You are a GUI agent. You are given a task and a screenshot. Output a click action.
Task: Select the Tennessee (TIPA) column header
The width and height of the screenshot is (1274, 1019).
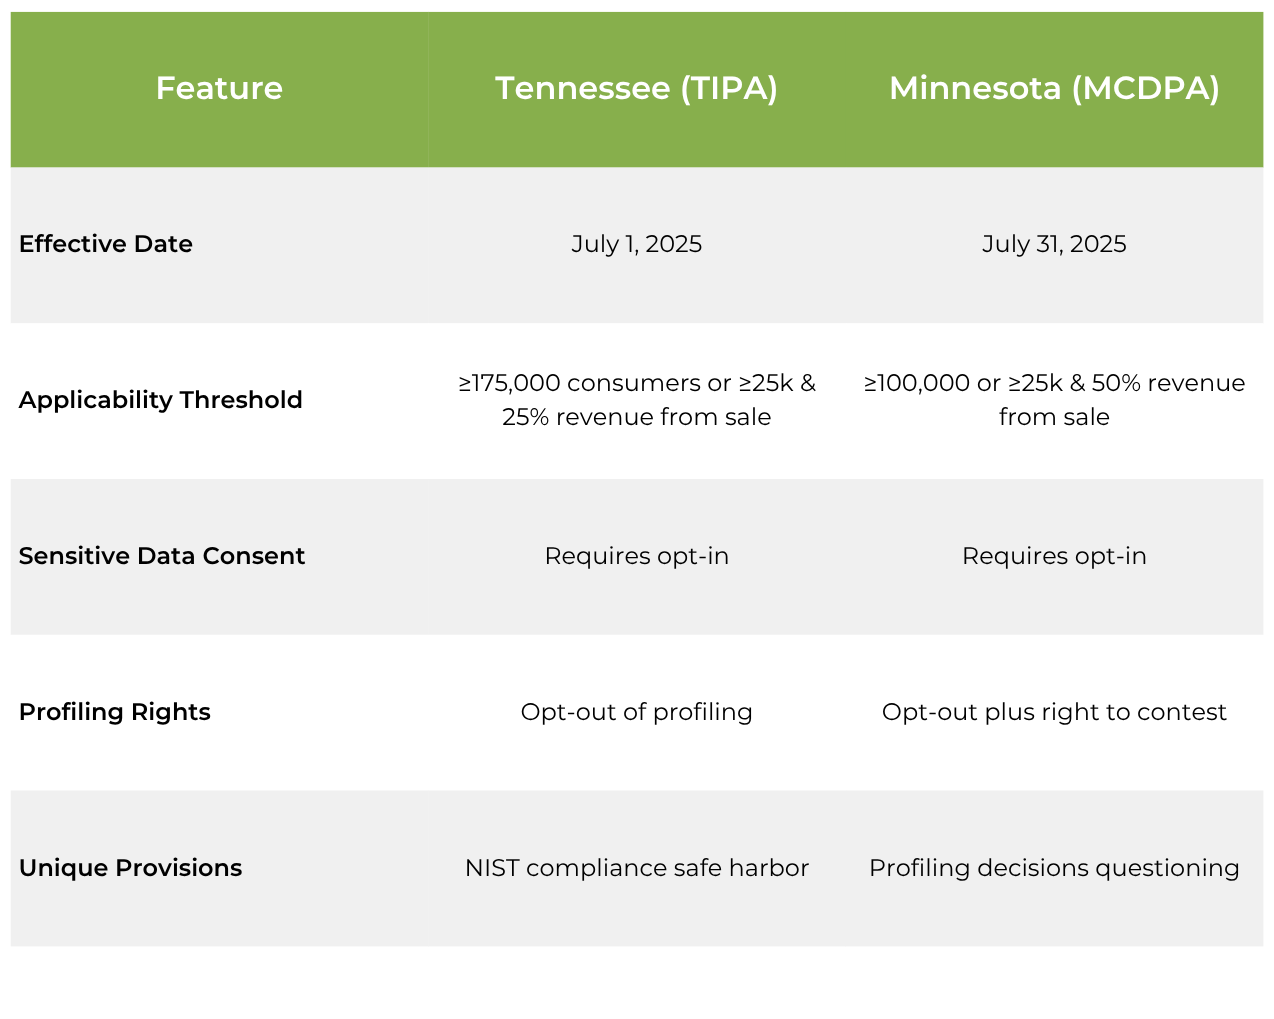(x=636, y=88)
